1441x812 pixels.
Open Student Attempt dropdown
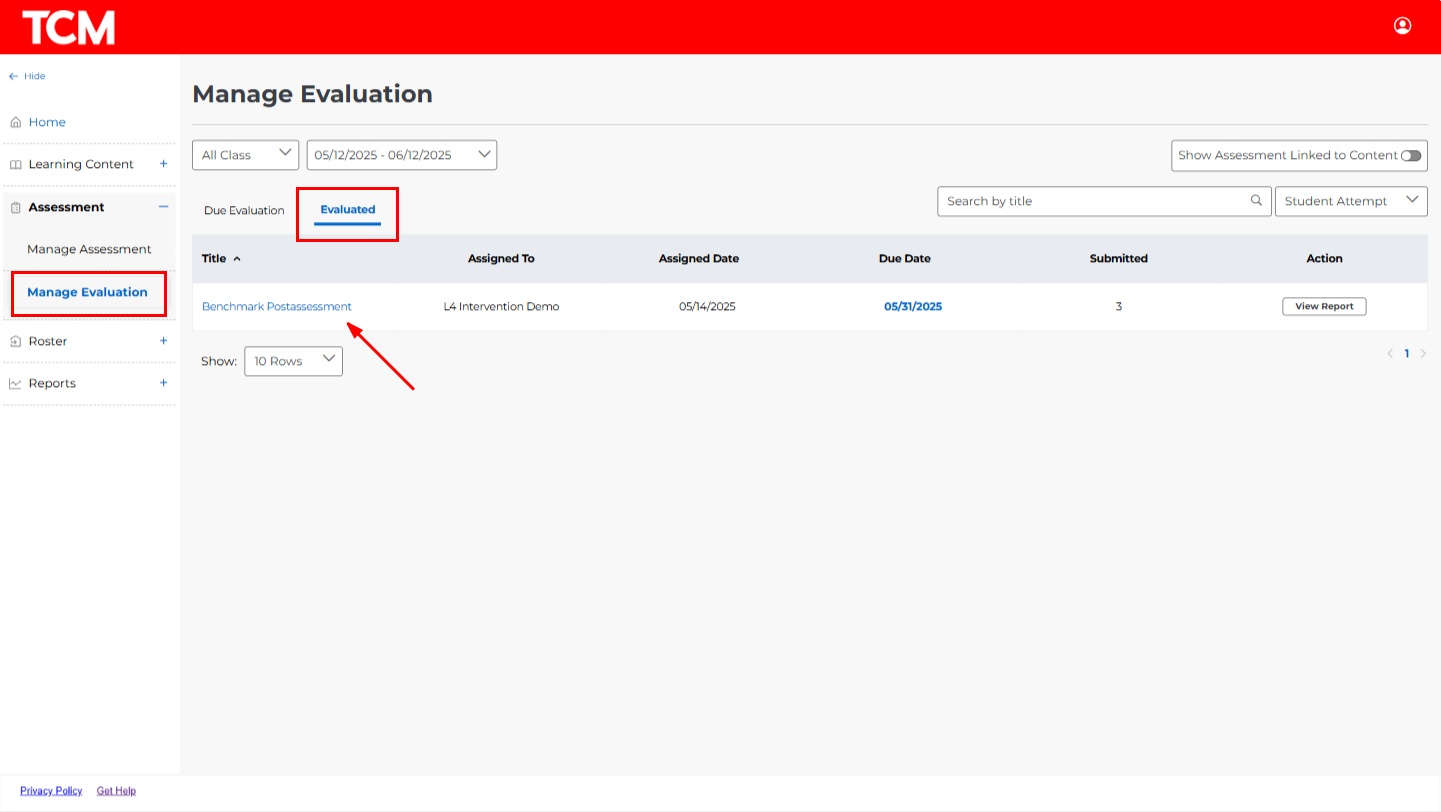pyautogui.click(x=1350, y=201)
